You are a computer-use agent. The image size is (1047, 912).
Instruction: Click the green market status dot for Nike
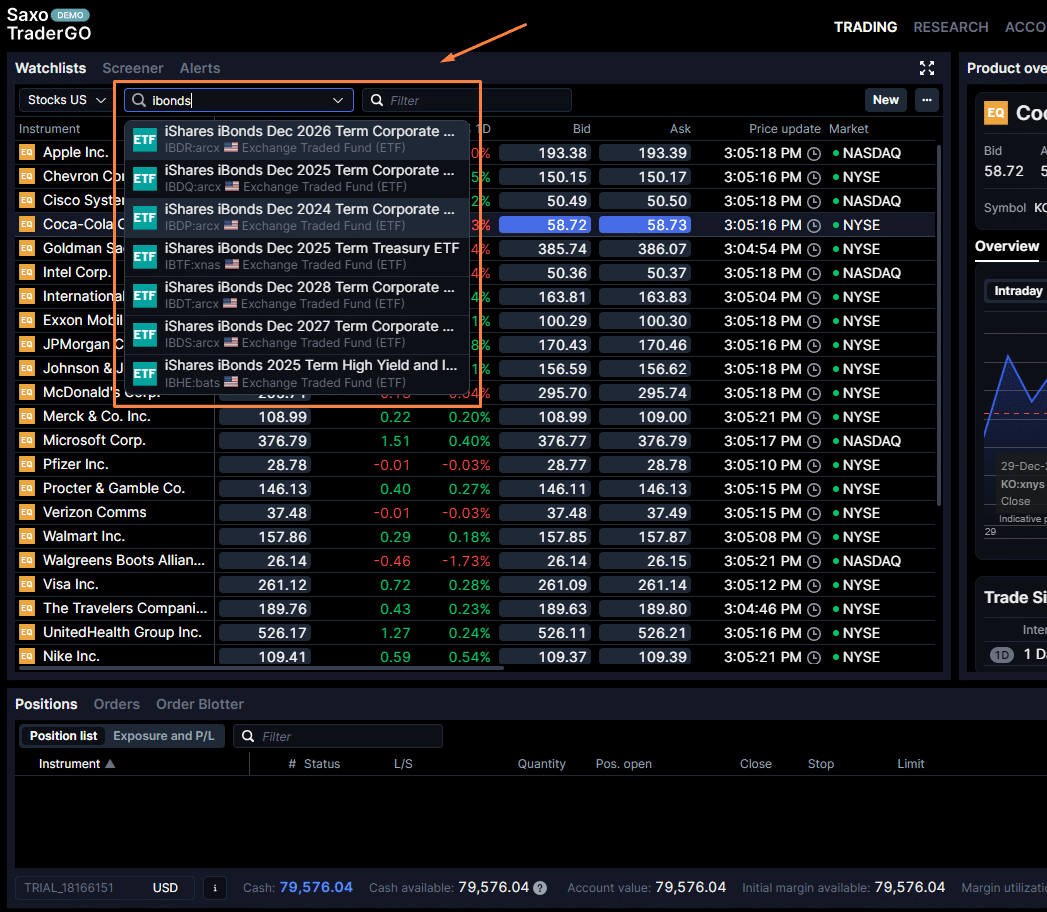coord(836,657)
